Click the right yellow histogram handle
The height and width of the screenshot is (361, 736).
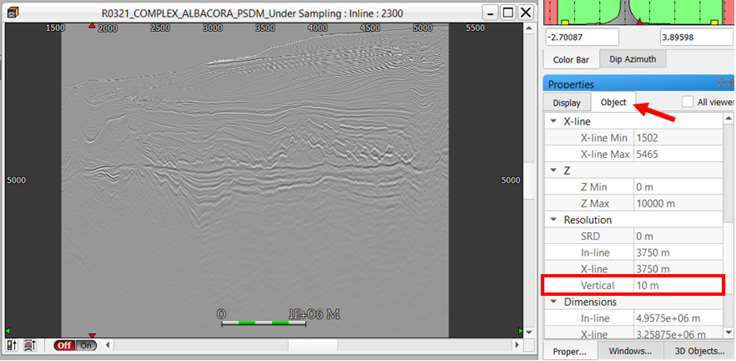[x=714, y=22]
